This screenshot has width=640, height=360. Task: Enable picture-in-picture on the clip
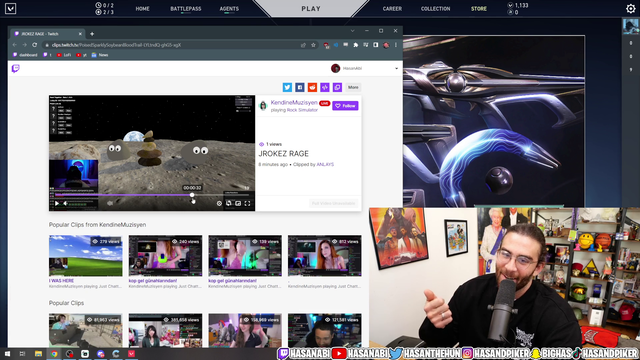pos(238,203)
